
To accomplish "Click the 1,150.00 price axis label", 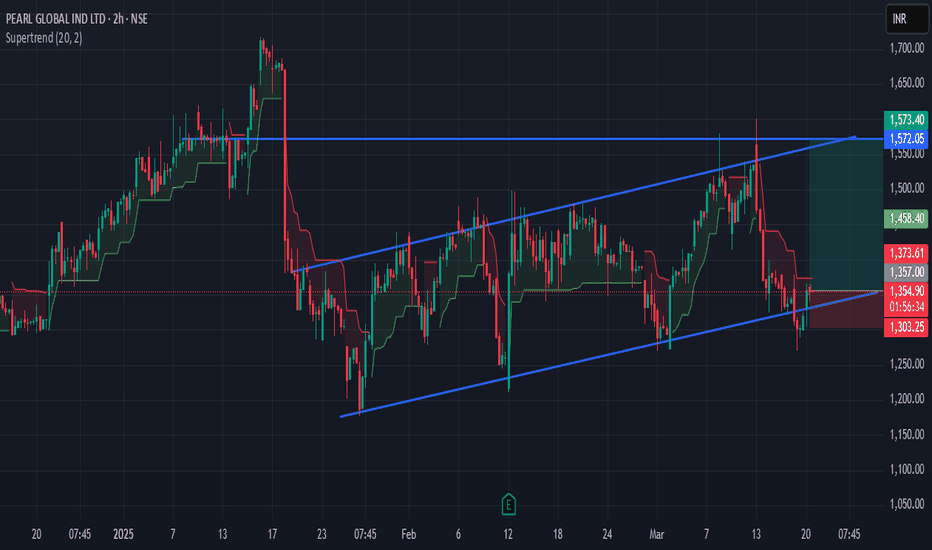I will [x=906, y=435].
